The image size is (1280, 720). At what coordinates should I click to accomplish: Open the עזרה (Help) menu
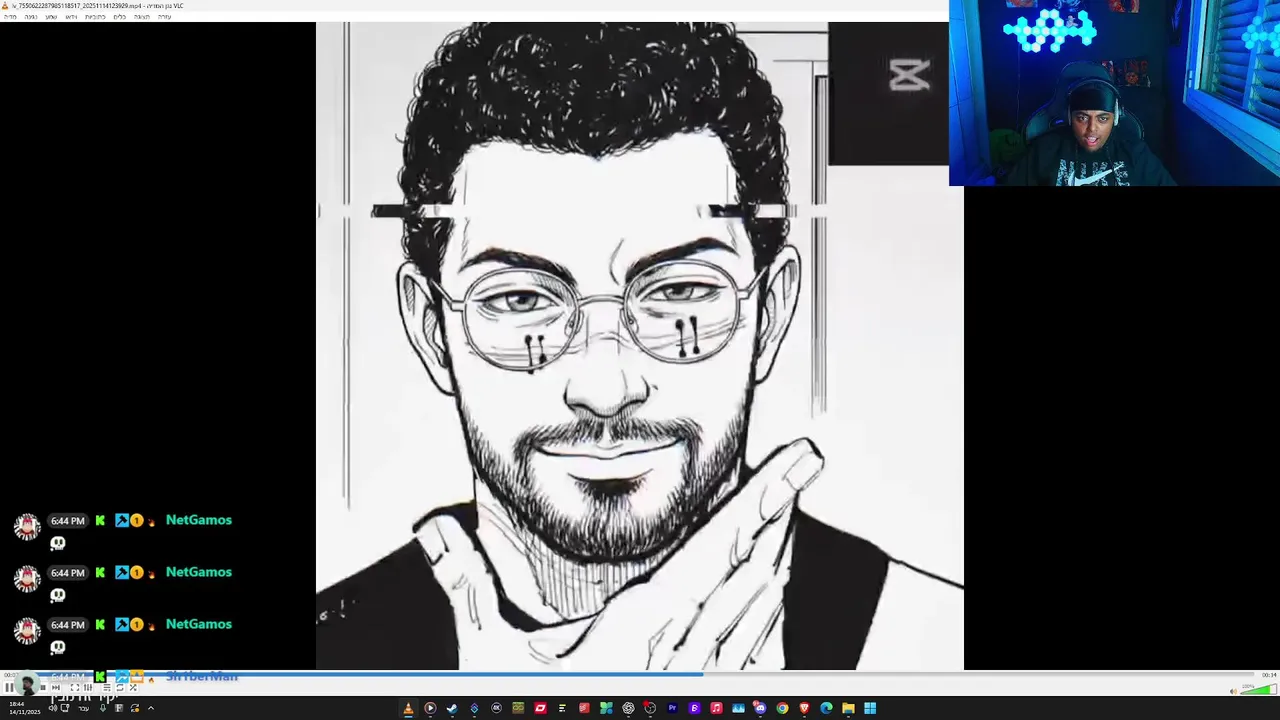pyautogui.click(x=165, y=17)
